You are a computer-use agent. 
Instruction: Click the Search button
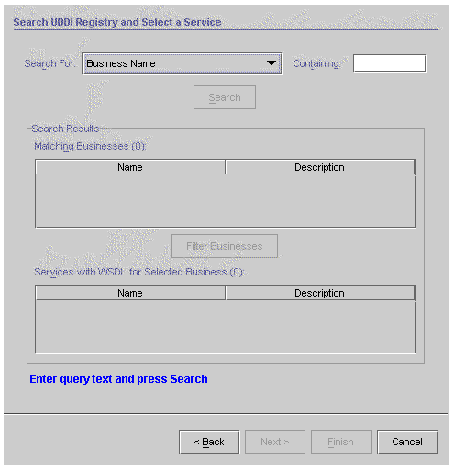point(225,97)
